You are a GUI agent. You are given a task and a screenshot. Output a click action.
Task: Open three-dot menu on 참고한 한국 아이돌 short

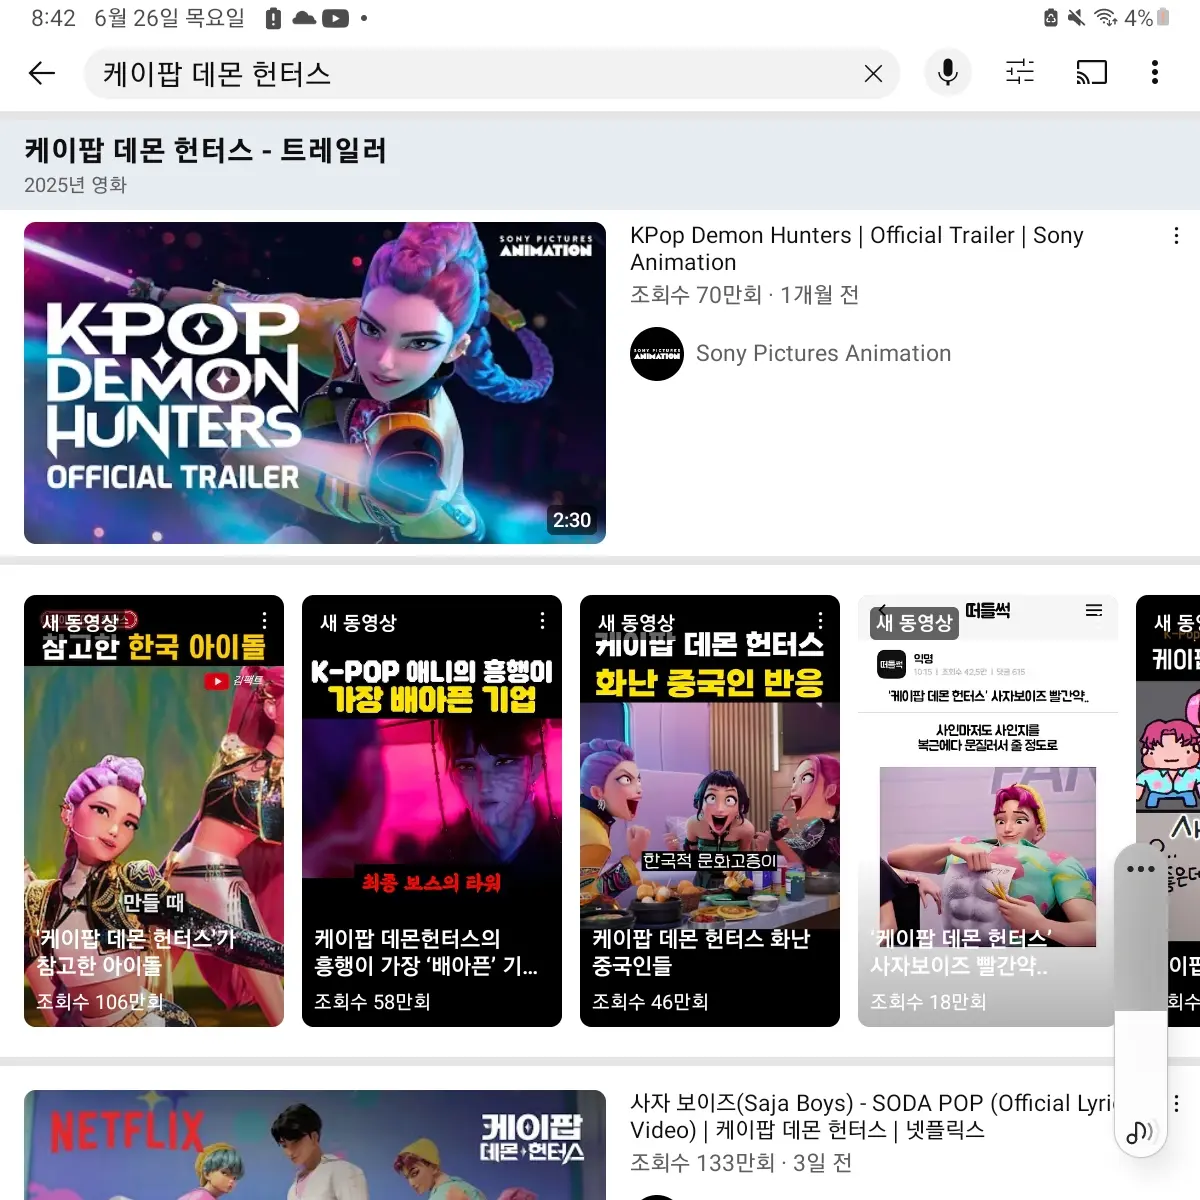[264, 620]
